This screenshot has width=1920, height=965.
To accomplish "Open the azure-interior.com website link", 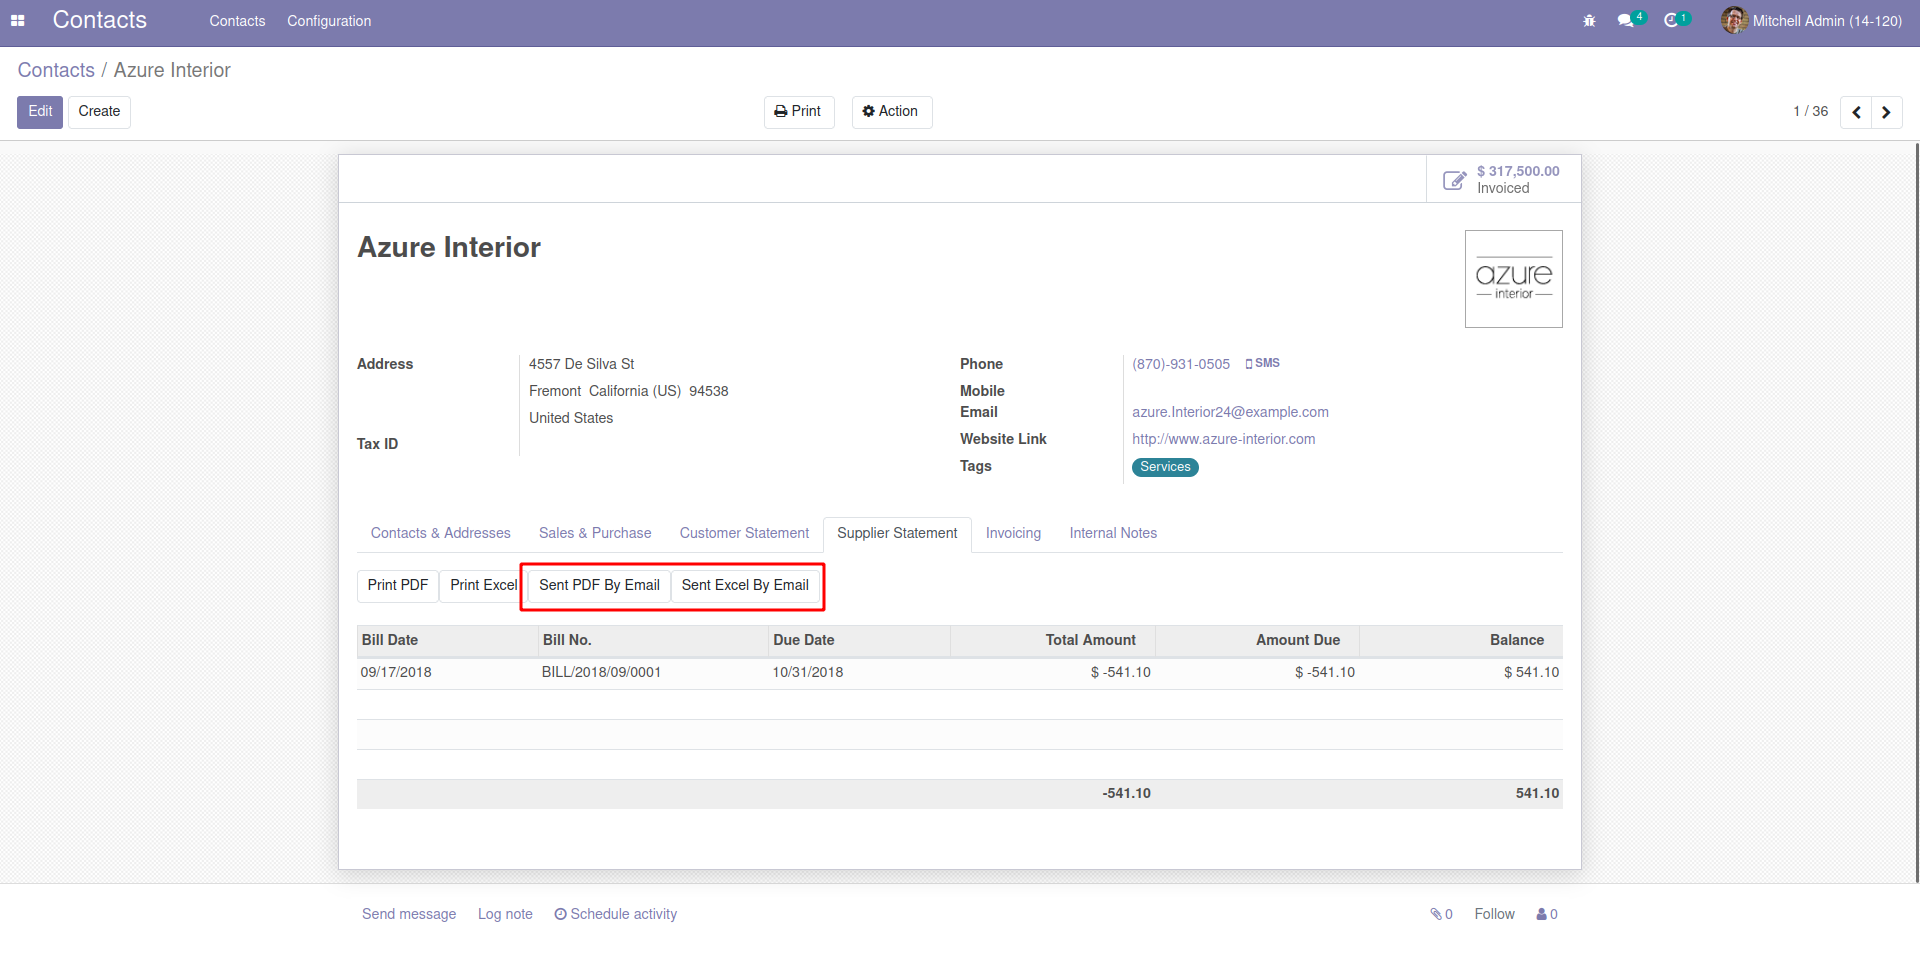I will coord(1223,439).
